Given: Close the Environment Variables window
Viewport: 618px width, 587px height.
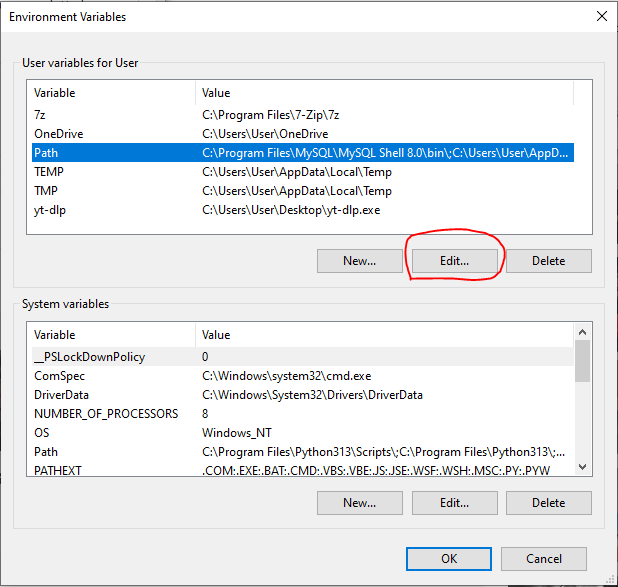Looking at the screenshot, I should tap(601, 17).
